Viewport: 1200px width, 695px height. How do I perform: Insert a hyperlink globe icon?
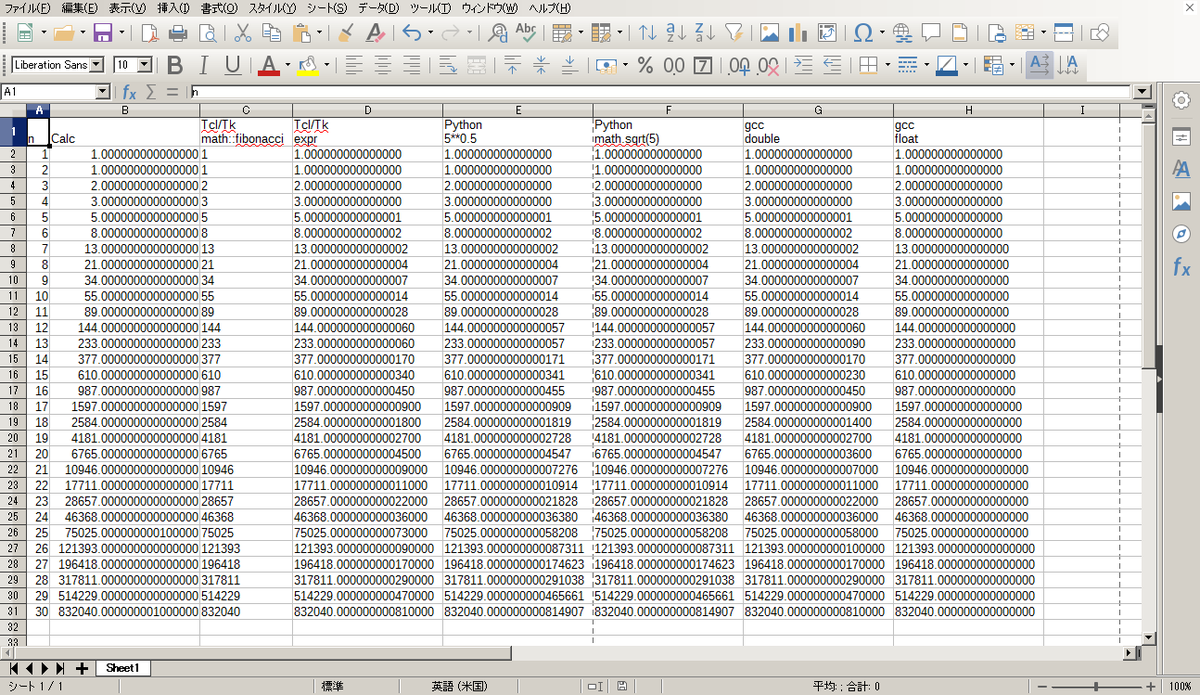pos(902,33)
